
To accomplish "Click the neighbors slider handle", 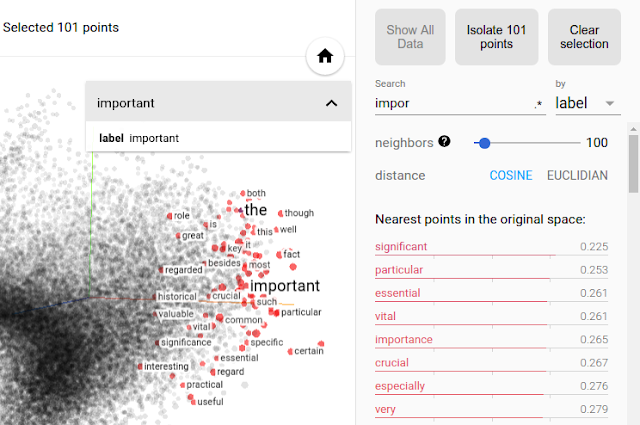I will pyautogui.click(x=484, y=143).
